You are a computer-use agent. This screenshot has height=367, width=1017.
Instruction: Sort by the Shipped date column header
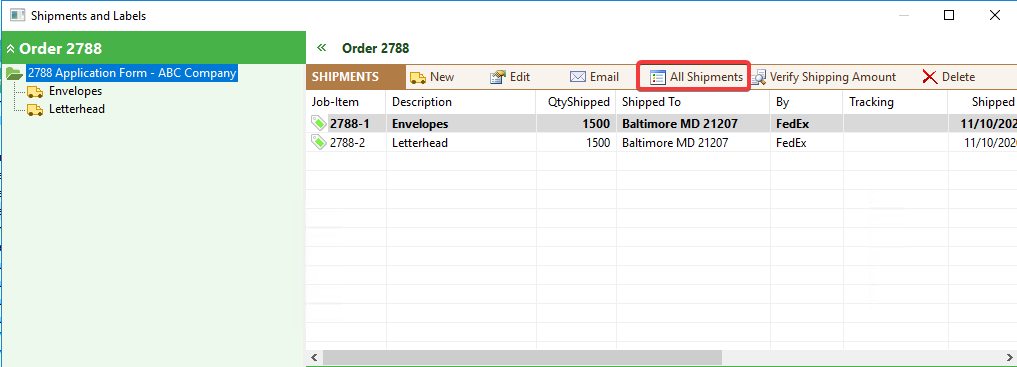(983, 102)
